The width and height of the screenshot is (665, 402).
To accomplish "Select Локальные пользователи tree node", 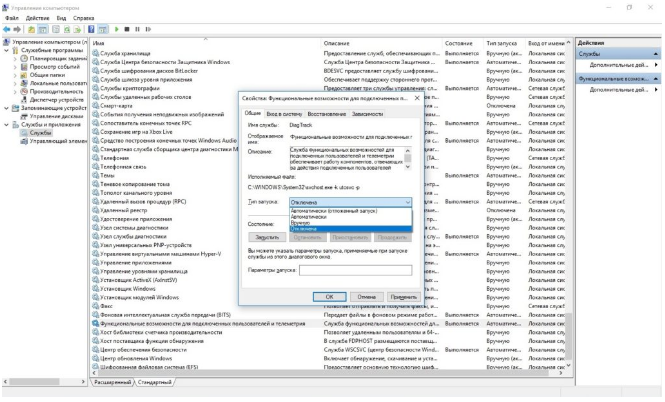I will click(58, 83).
